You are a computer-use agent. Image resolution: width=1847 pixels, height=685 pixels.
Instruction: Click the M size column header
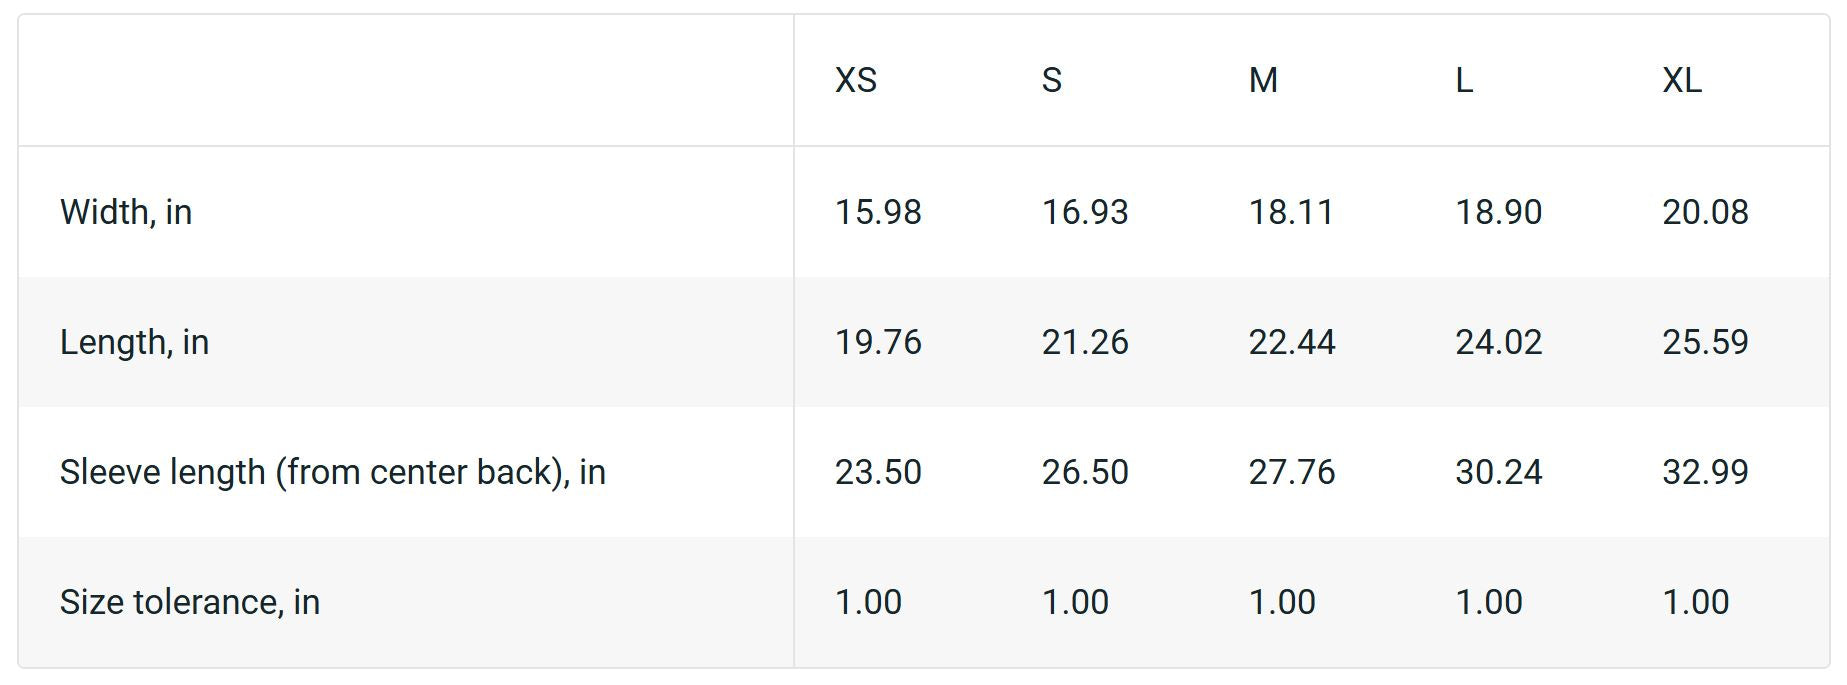pos(1263,80)
